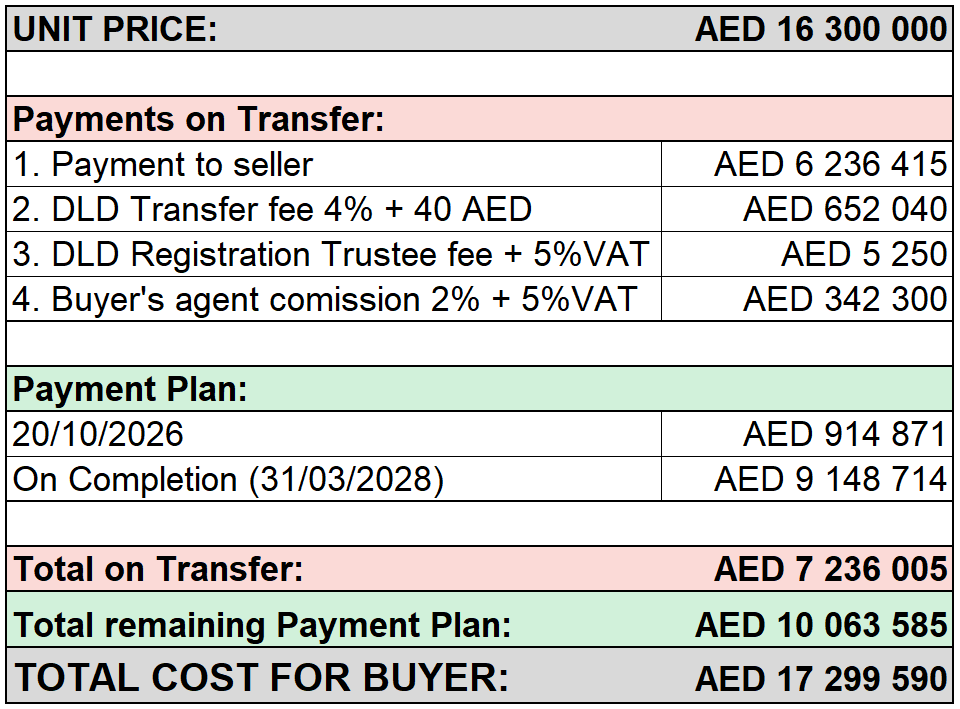Select the AED 6 236 415 amount cell
The image size is (960, 709).
pos(807,164)
